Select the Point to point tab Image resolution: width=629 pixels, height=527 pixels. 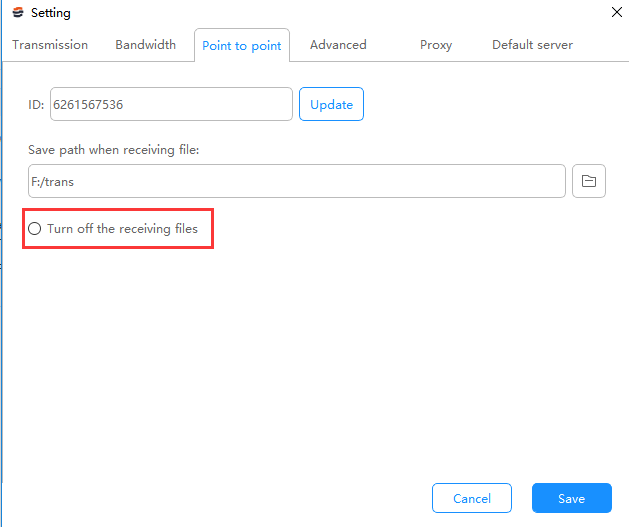click(x=242, y=45)
